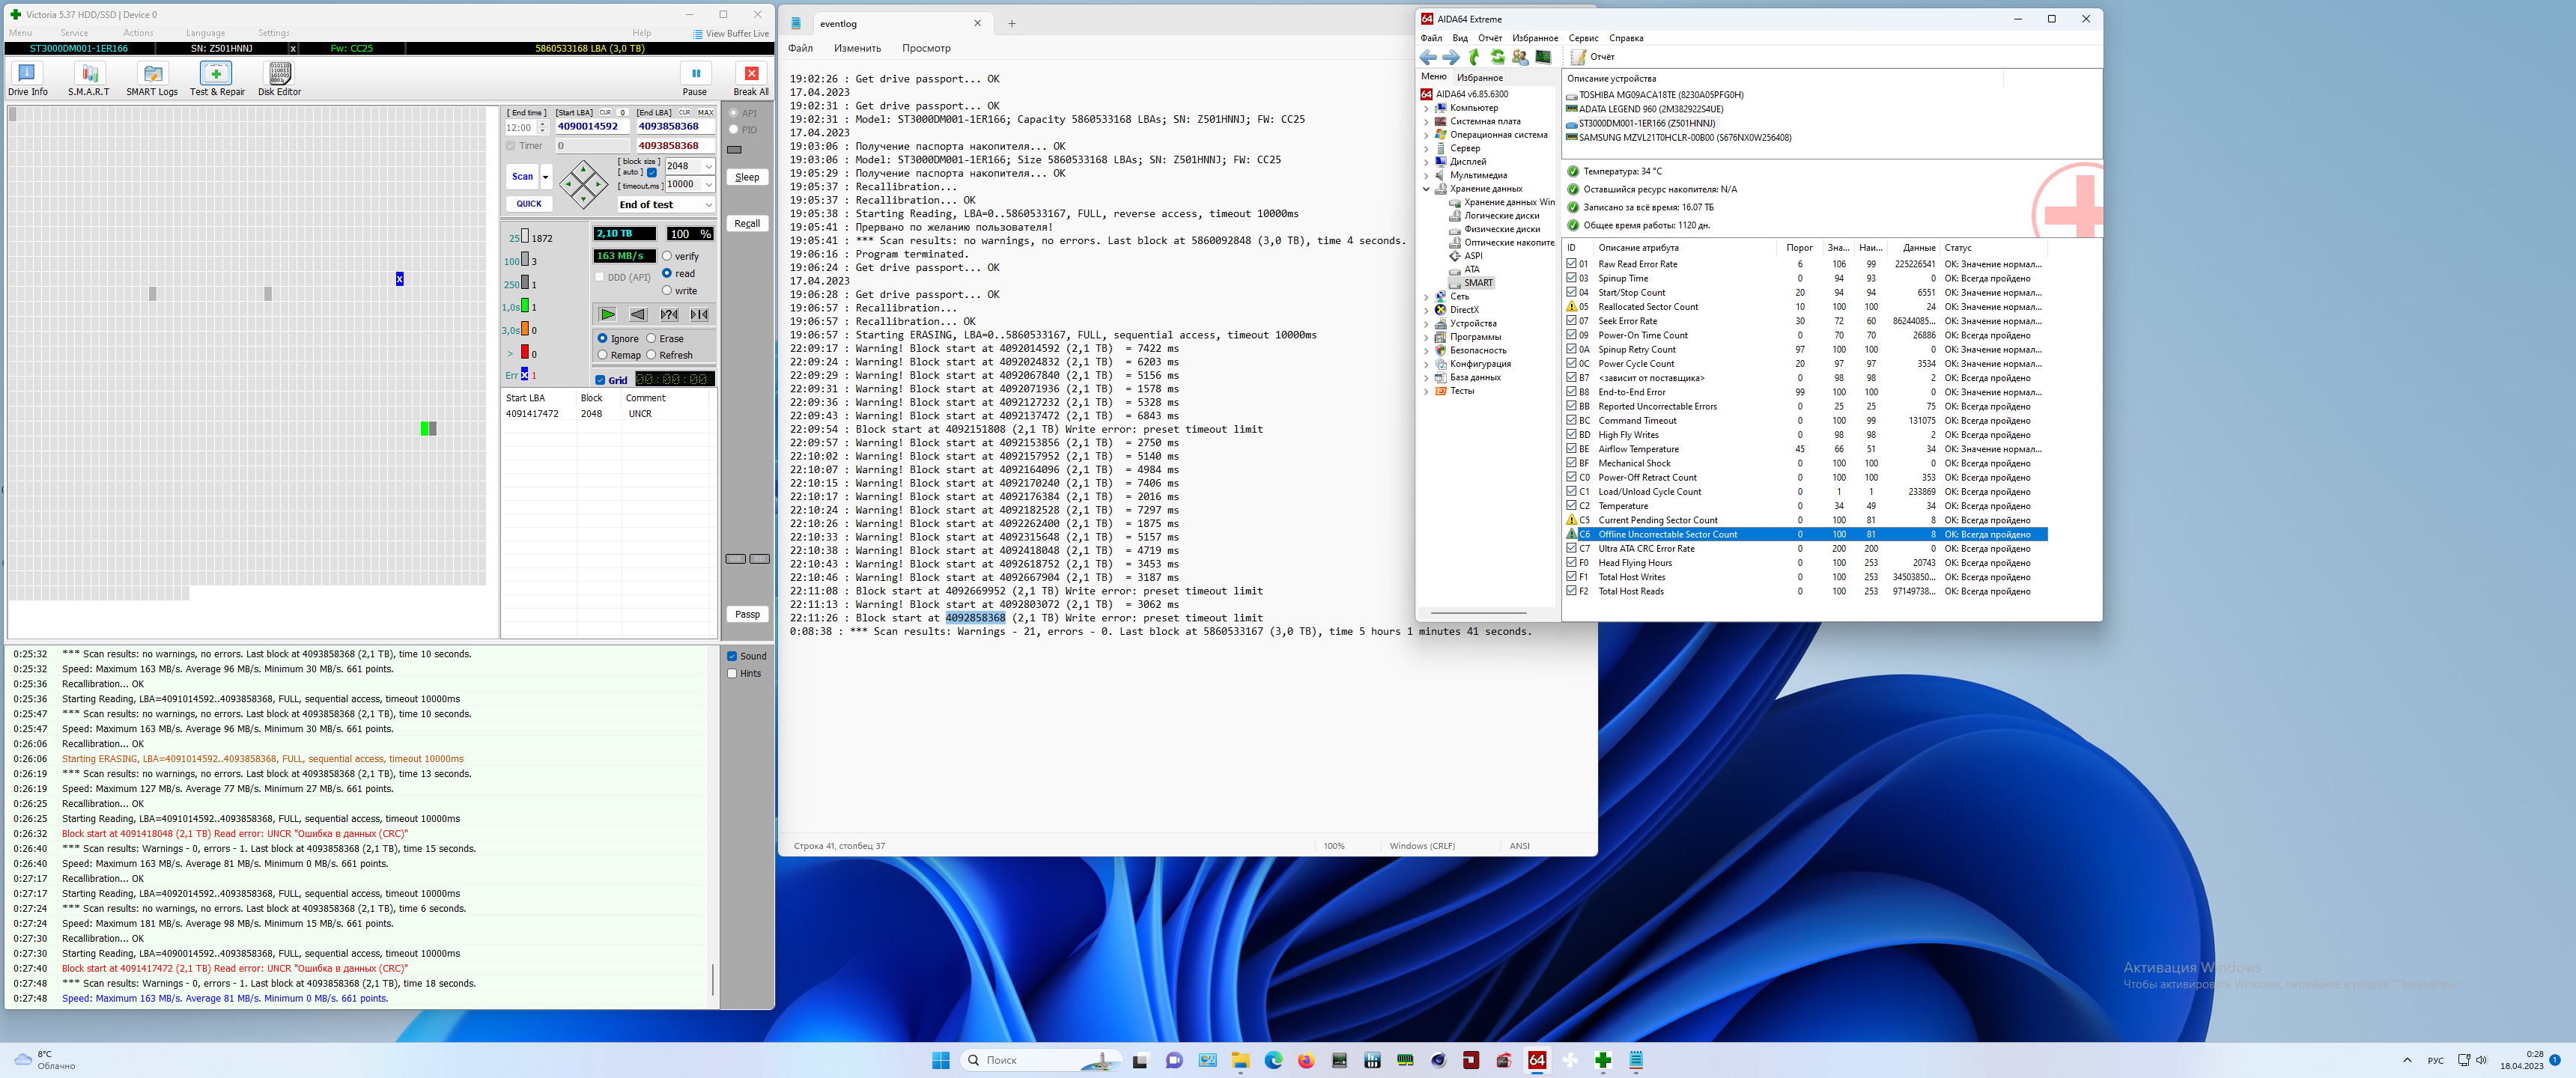Click the Drive Info toolbar icon
The width and height of the screenshot is (2576, 1078).
27,74
